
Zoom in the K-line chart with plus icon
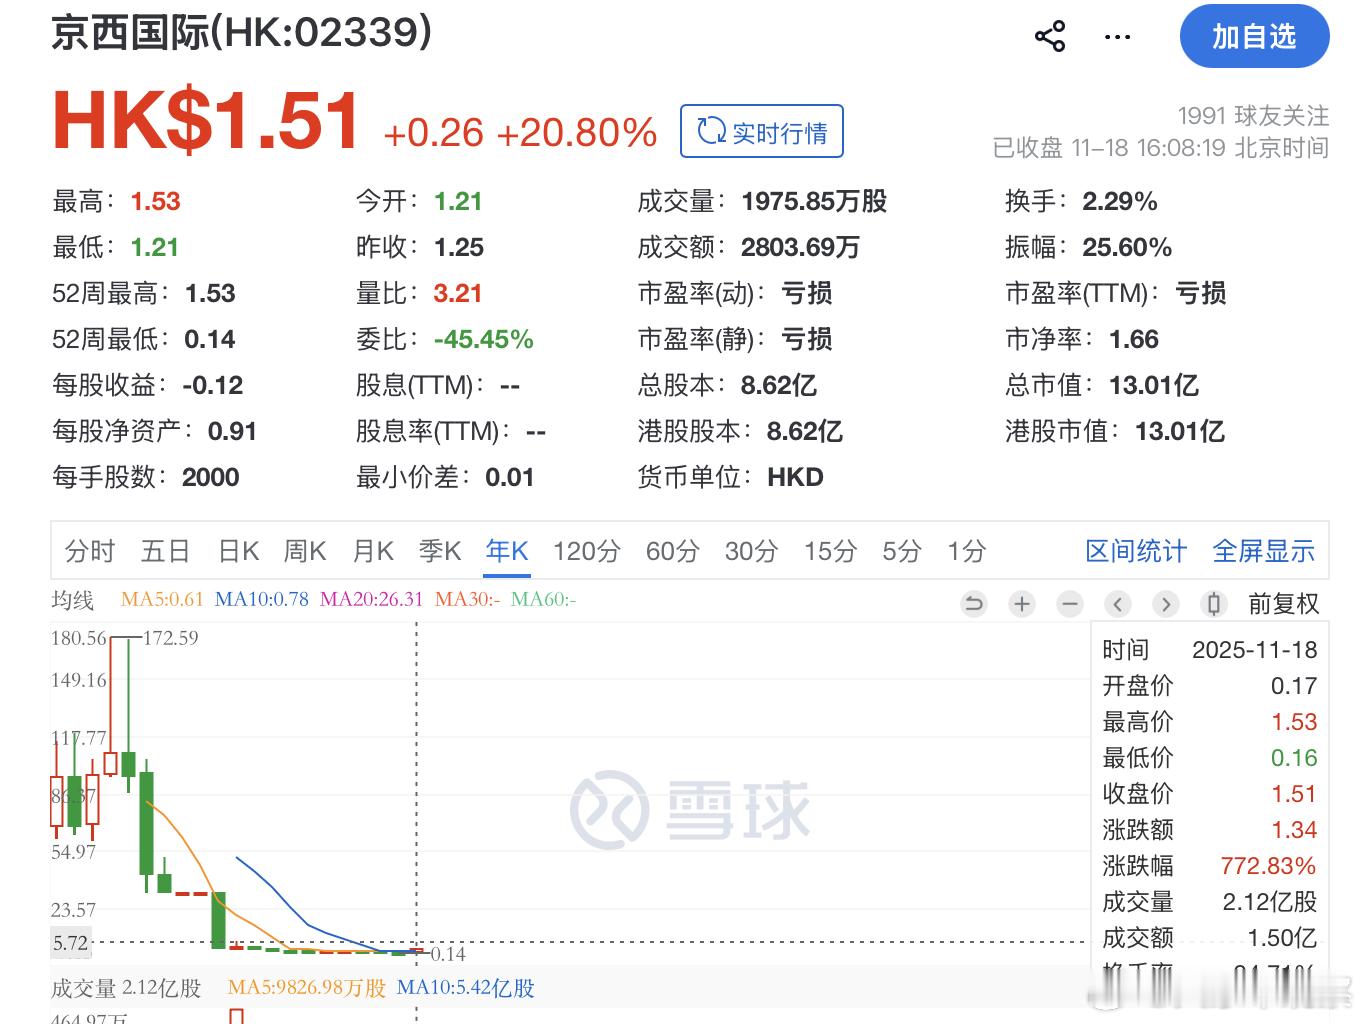click(x=1022, y=604)
